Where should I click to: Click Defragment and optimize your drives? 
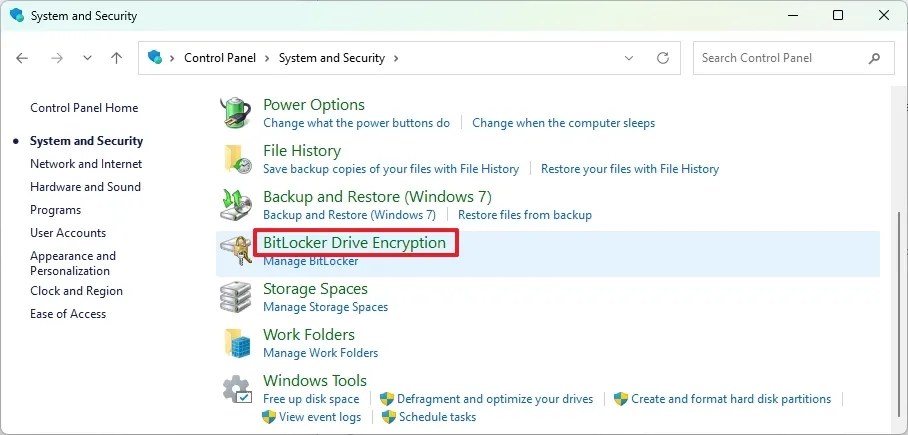tap(495, 399)
